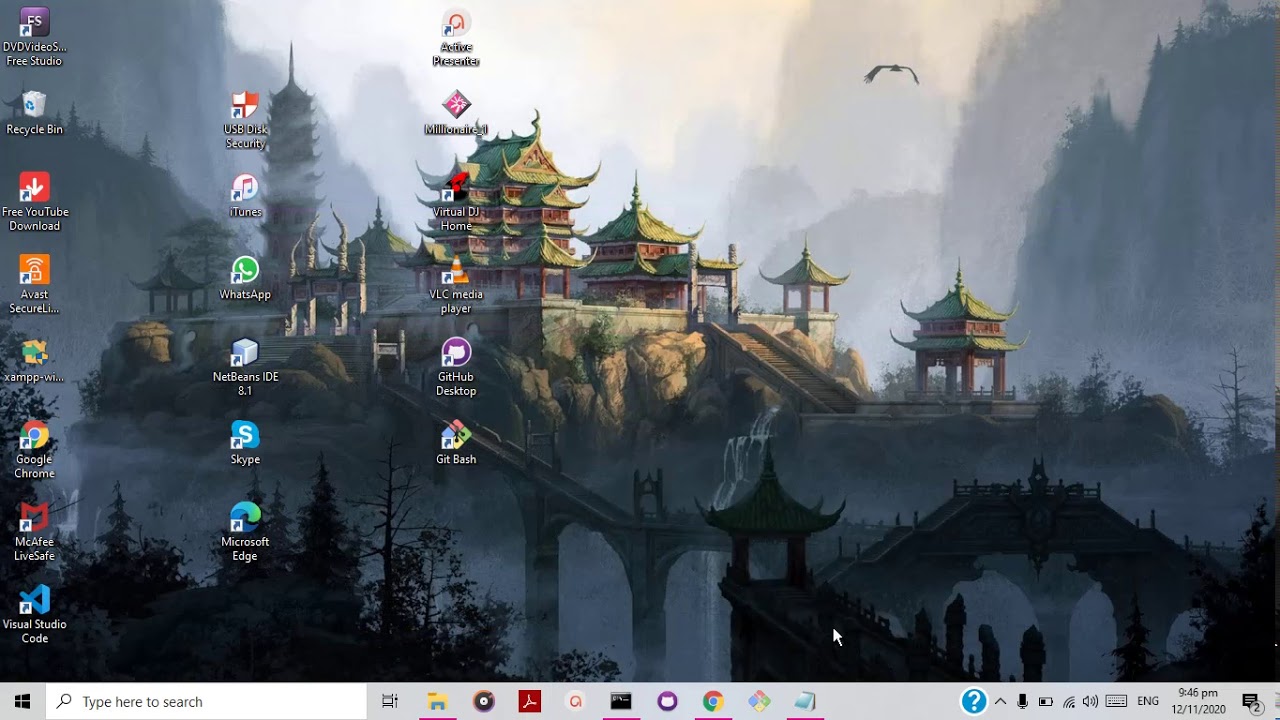This screenshot has width=1280, height=720.
Task: Open the touch keyboard from tray
Action: point(1117,701)
